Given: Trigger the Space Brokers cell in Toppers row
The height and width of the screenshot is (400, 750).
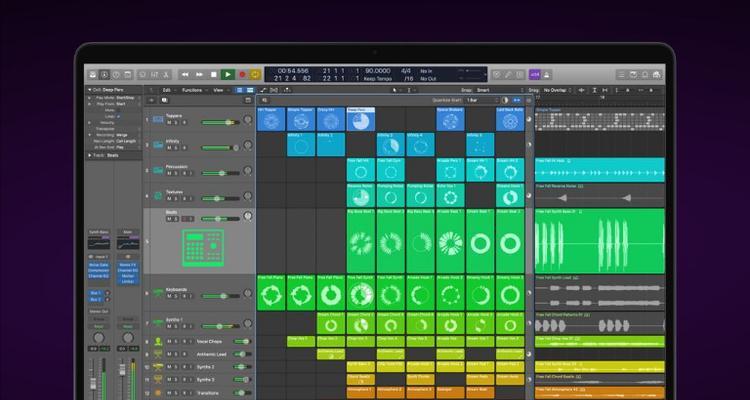Looking at the screenshot, I should 450,119.
